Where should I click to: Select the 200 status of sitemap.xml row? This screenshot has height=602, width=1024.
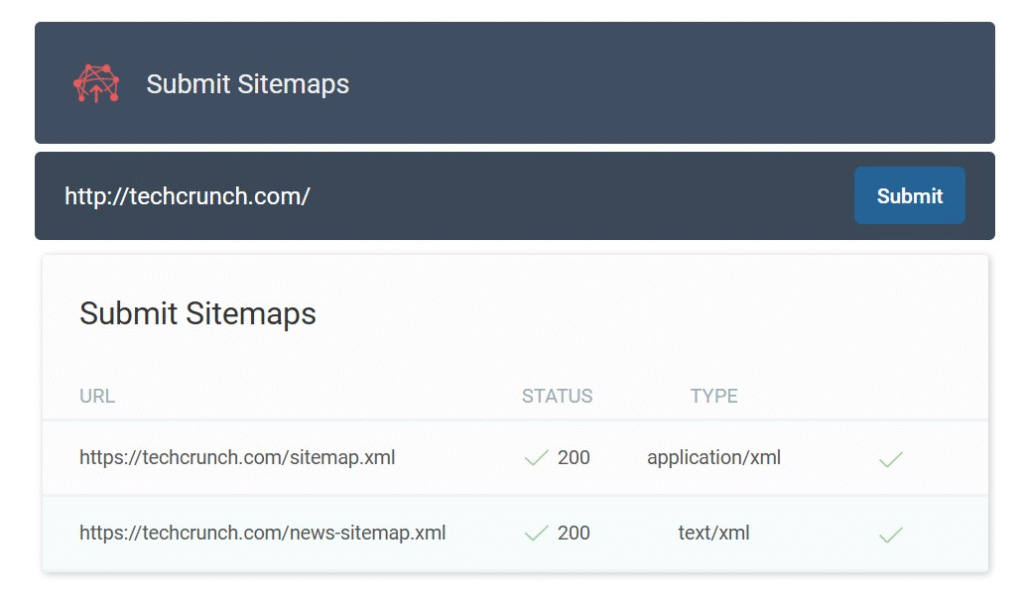point(573,457)
